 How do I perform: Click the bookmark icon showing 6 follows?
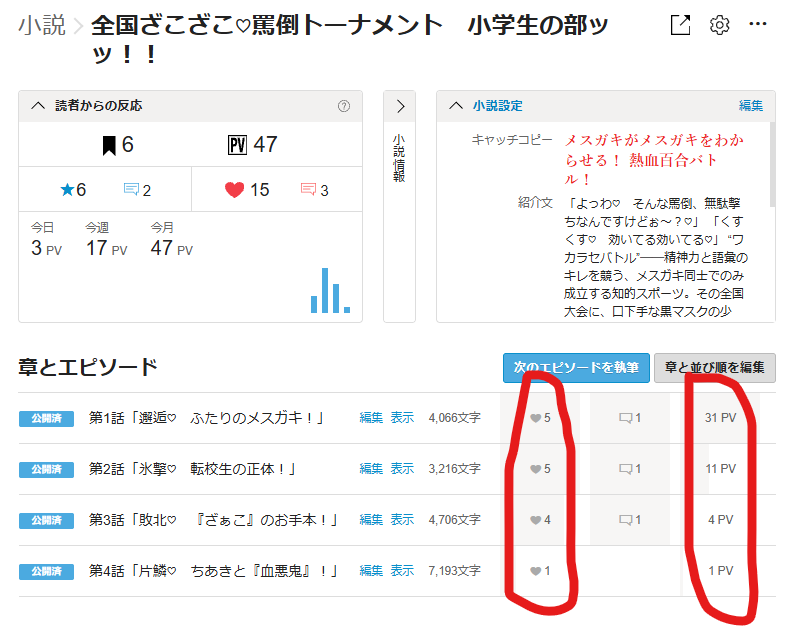109,145
